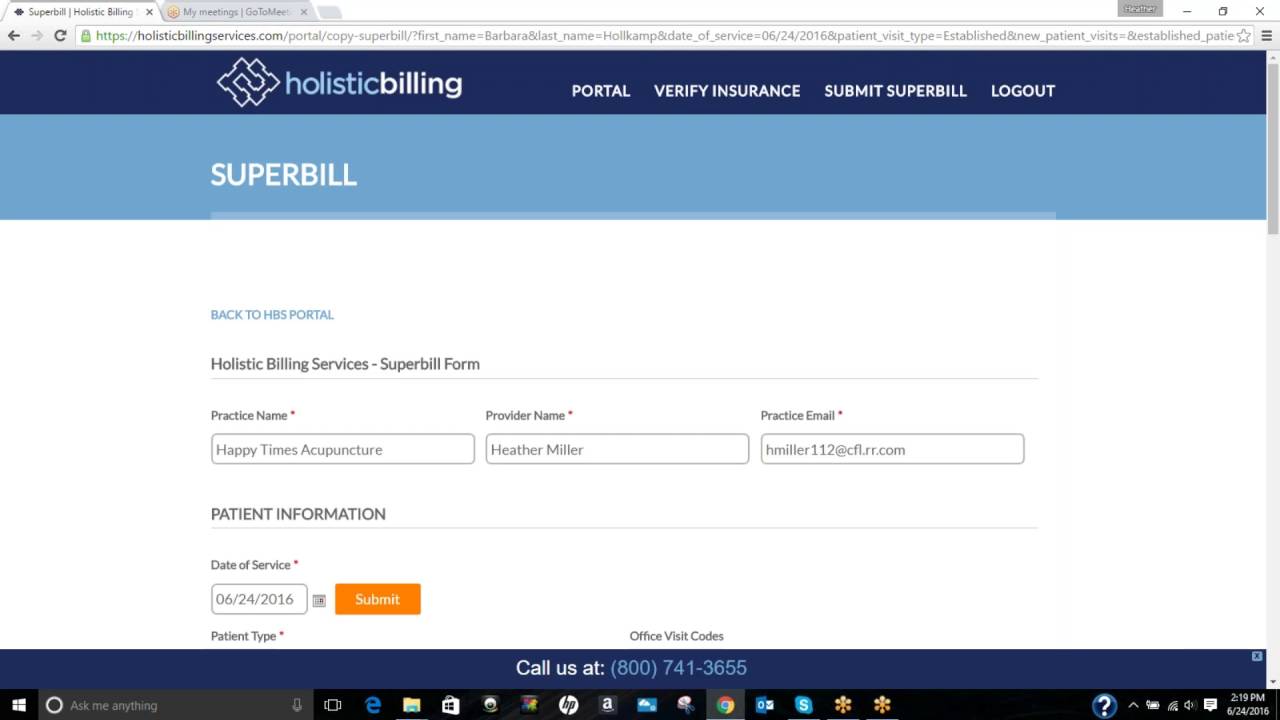Click the battery tray icon
Screen dimensions: 1280x720
[1152, 705]
